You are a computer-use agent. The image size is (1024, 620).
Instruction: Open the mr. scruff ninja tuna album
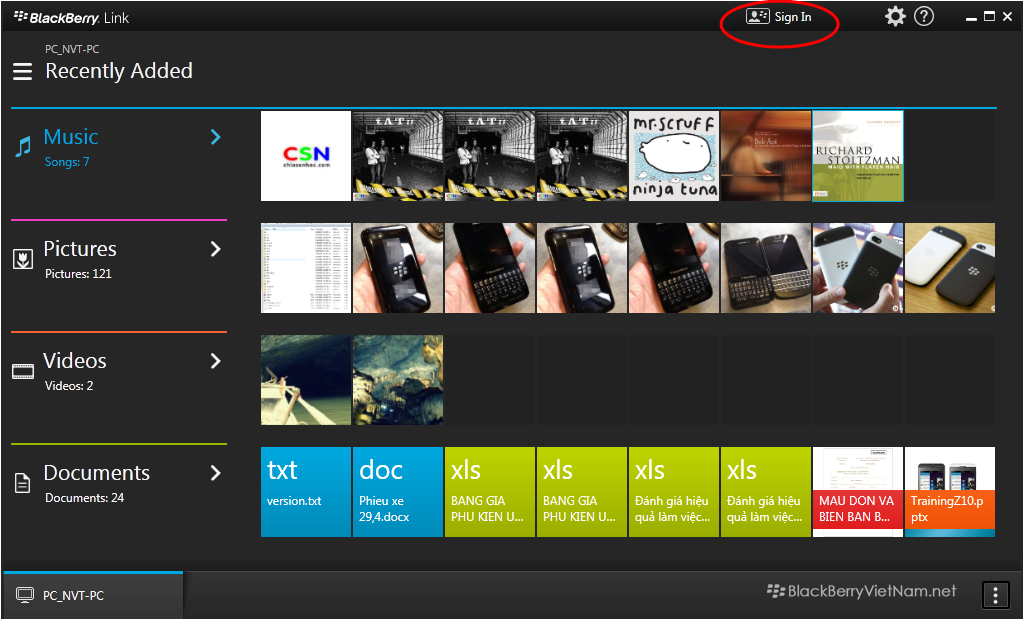click(674, 156)
